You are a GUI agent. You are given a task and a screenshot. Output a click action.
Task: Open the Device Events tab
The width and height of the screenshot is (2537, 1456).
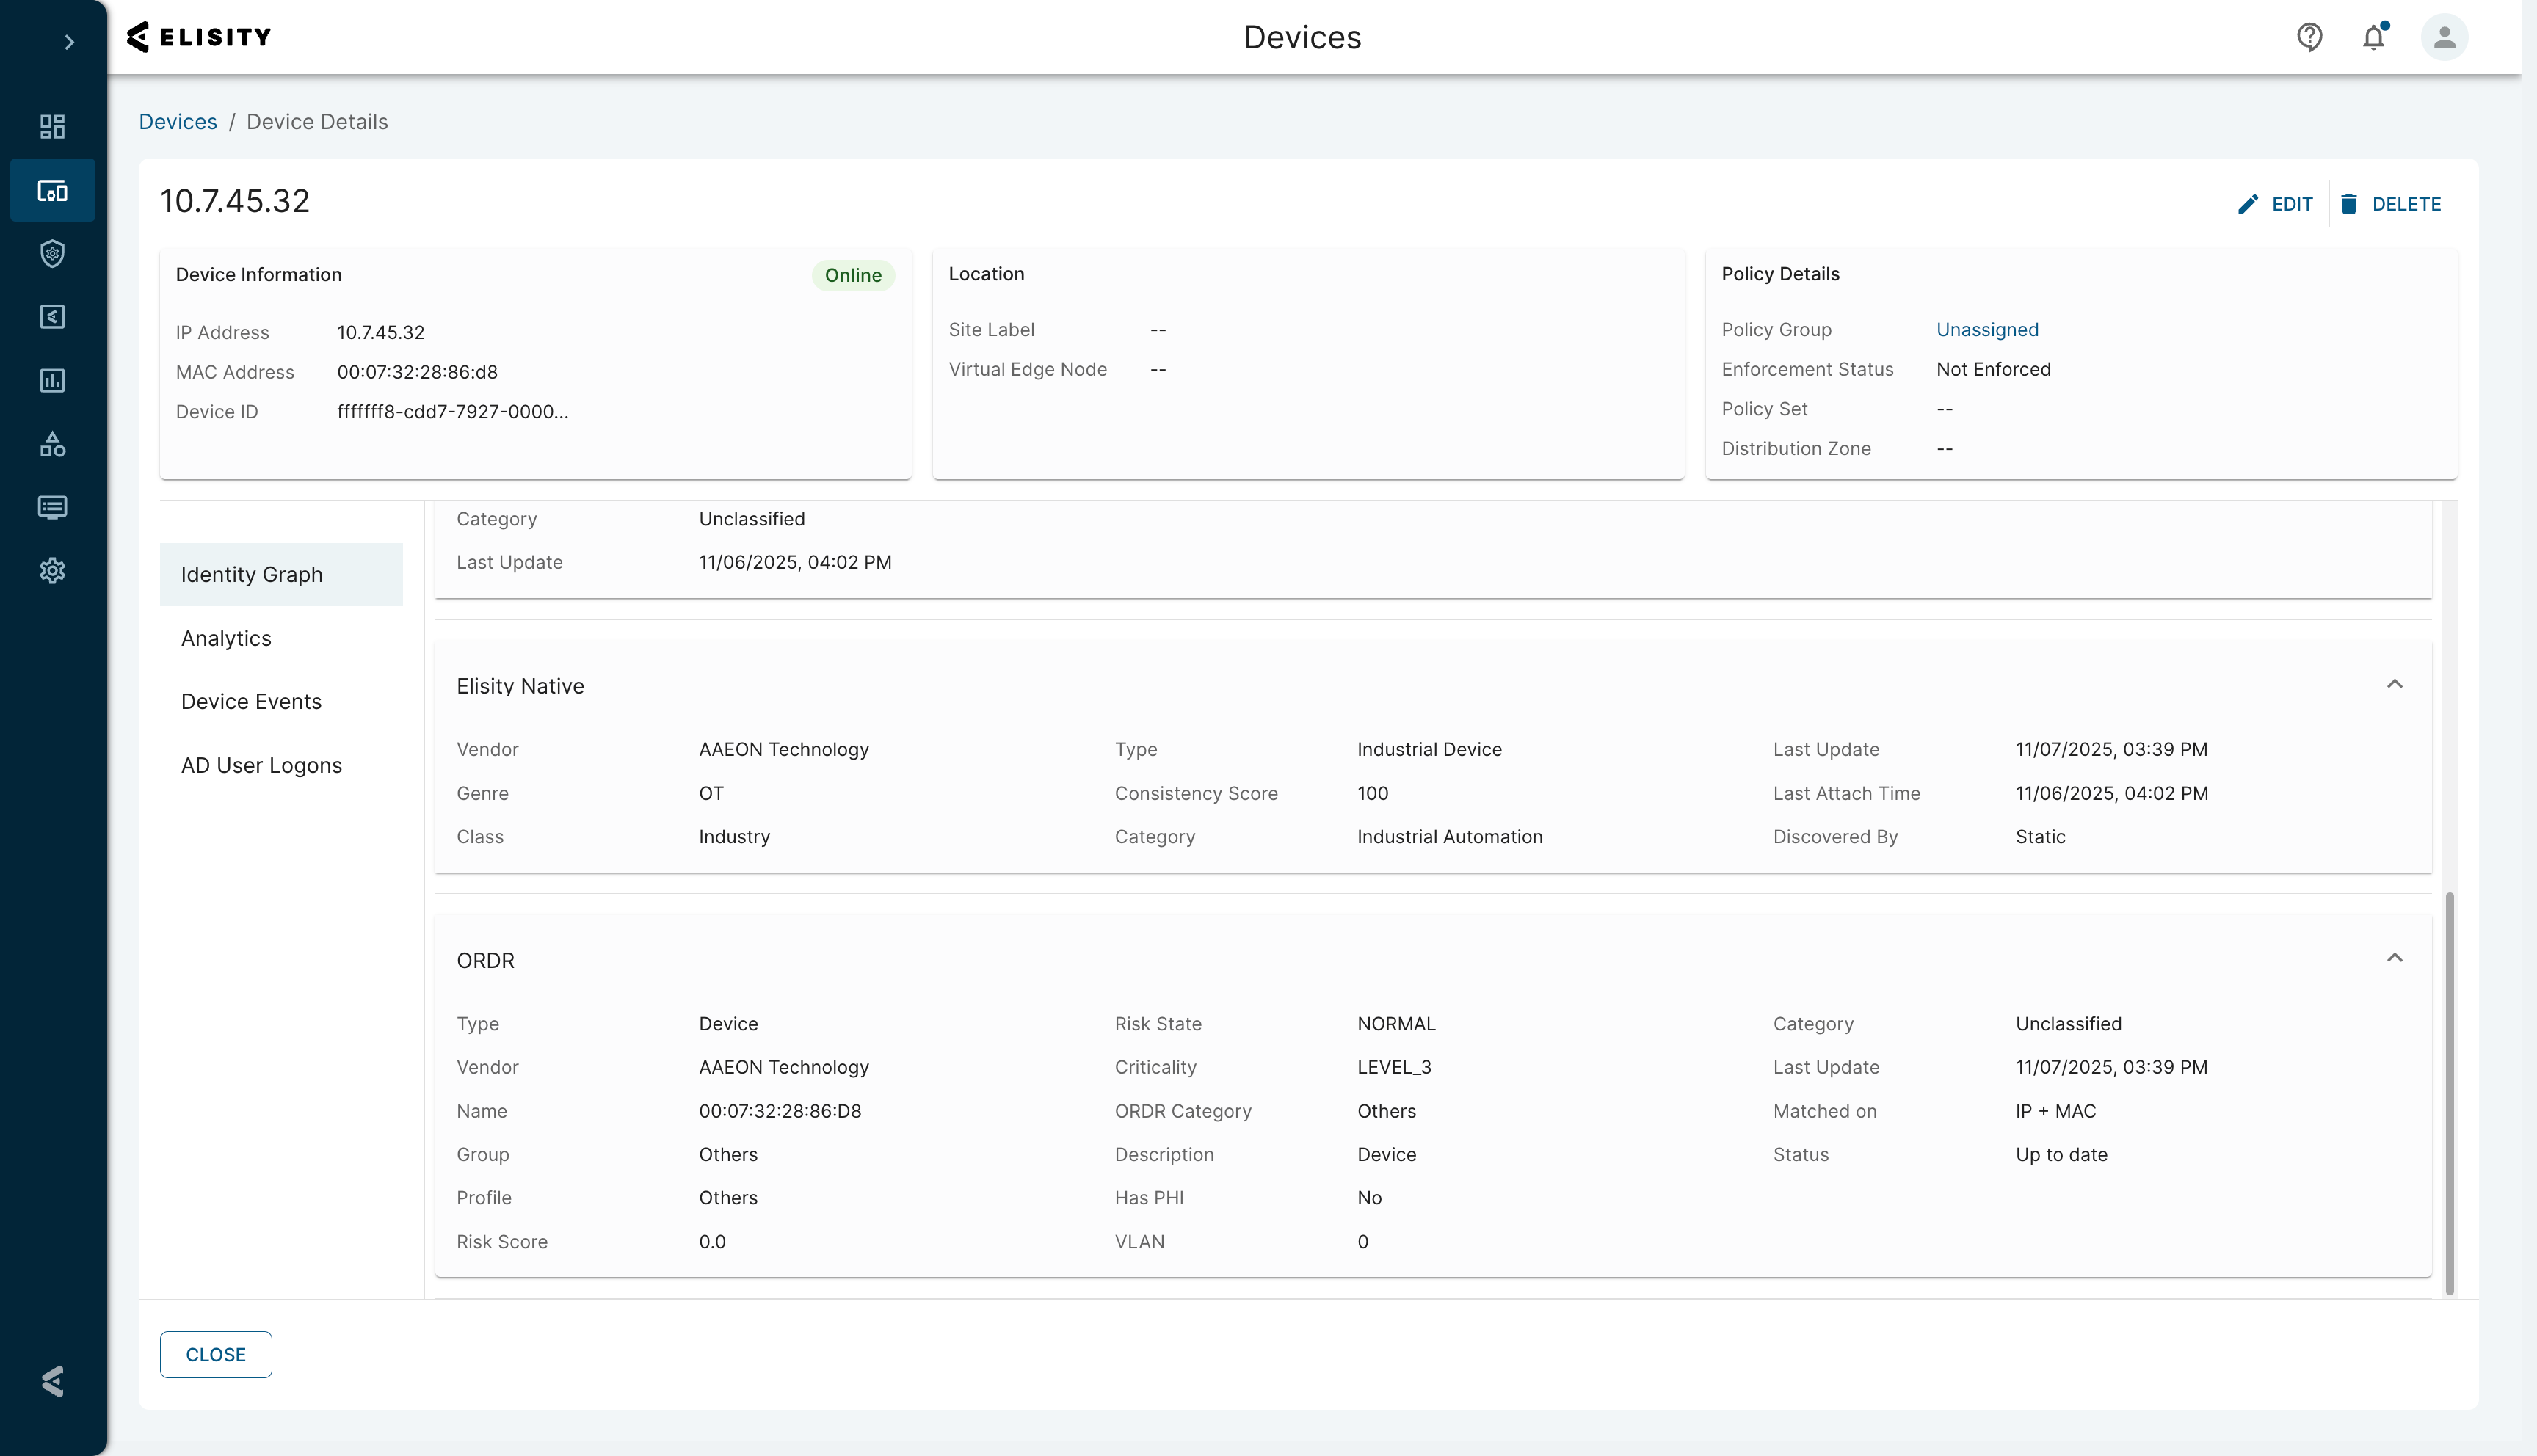point(251,701)
